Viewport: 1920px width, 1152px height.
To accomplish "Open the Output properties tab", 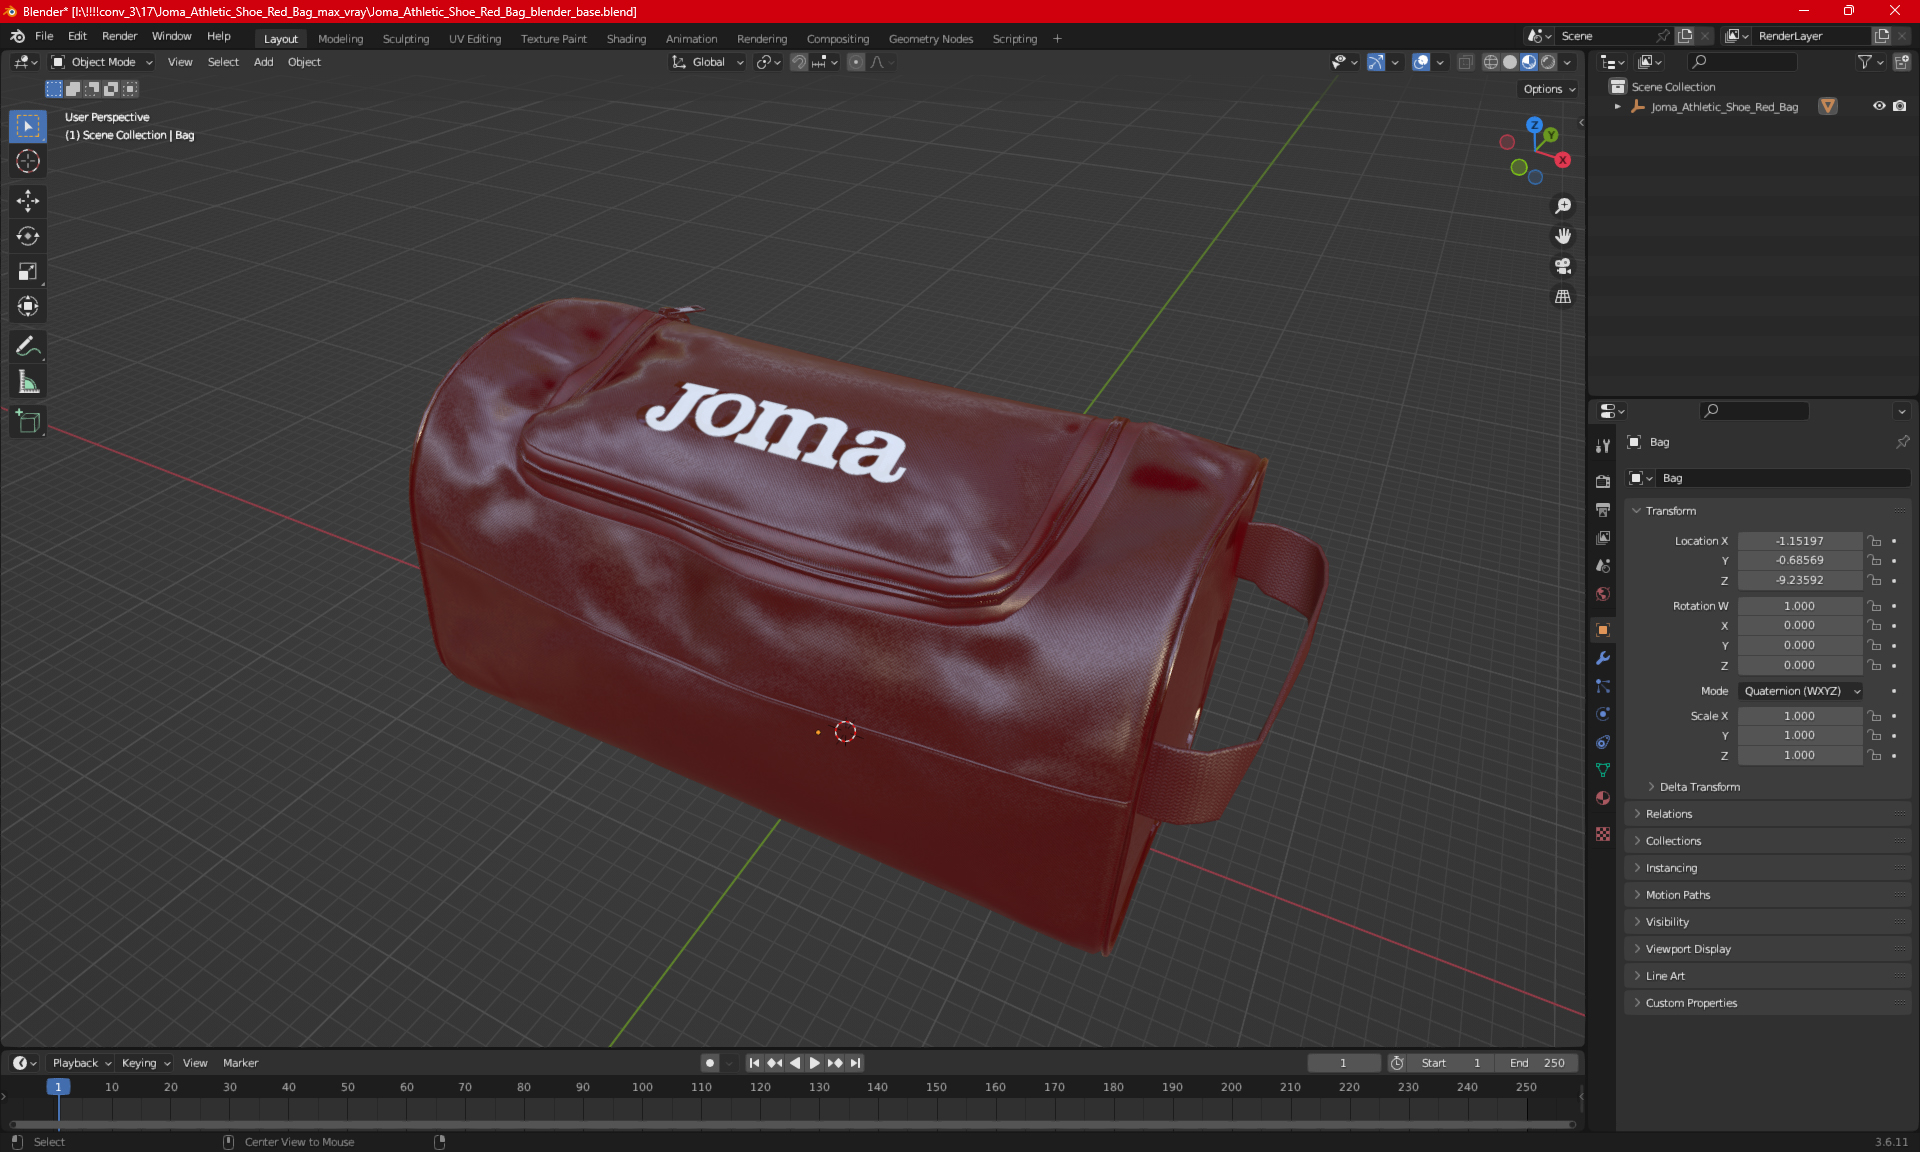I will [1603, 509].
